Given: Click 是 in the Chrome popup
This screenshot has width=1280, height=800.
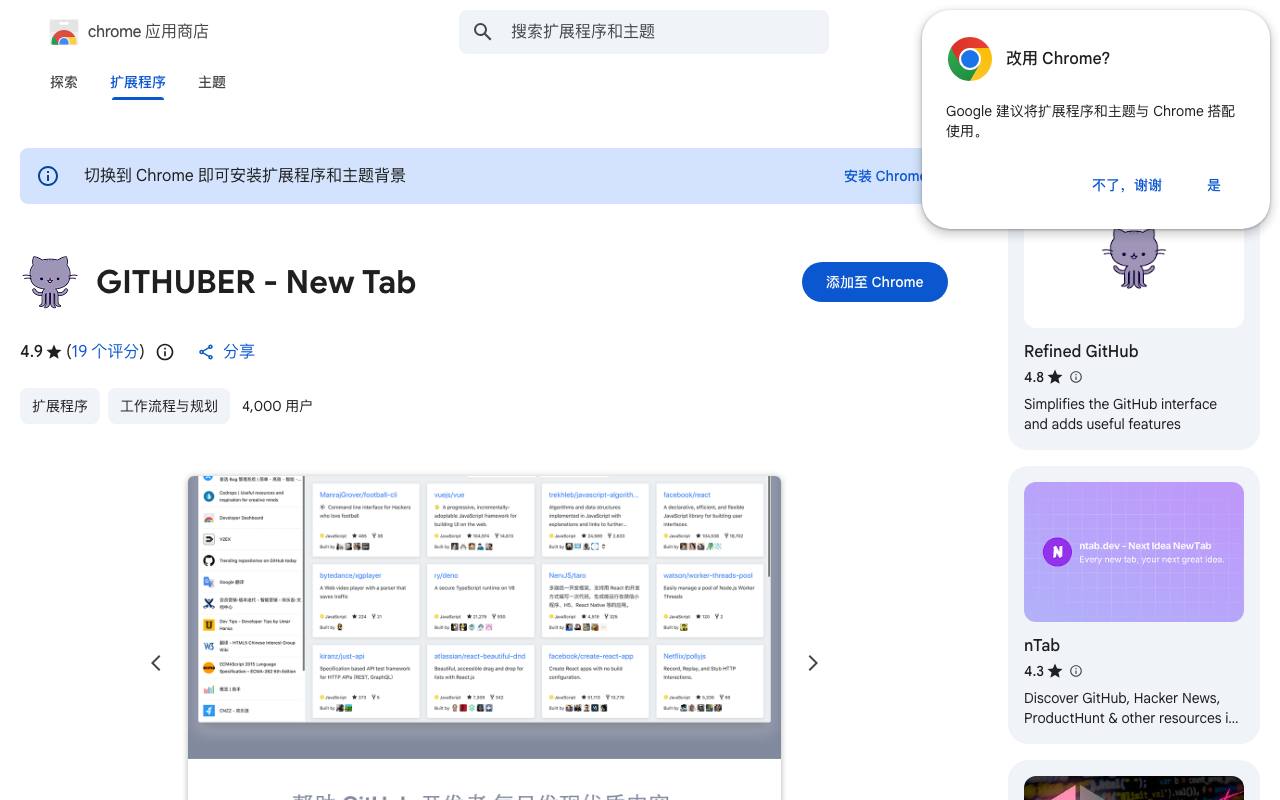Looking at the screenshot, I should point(1214,185).
